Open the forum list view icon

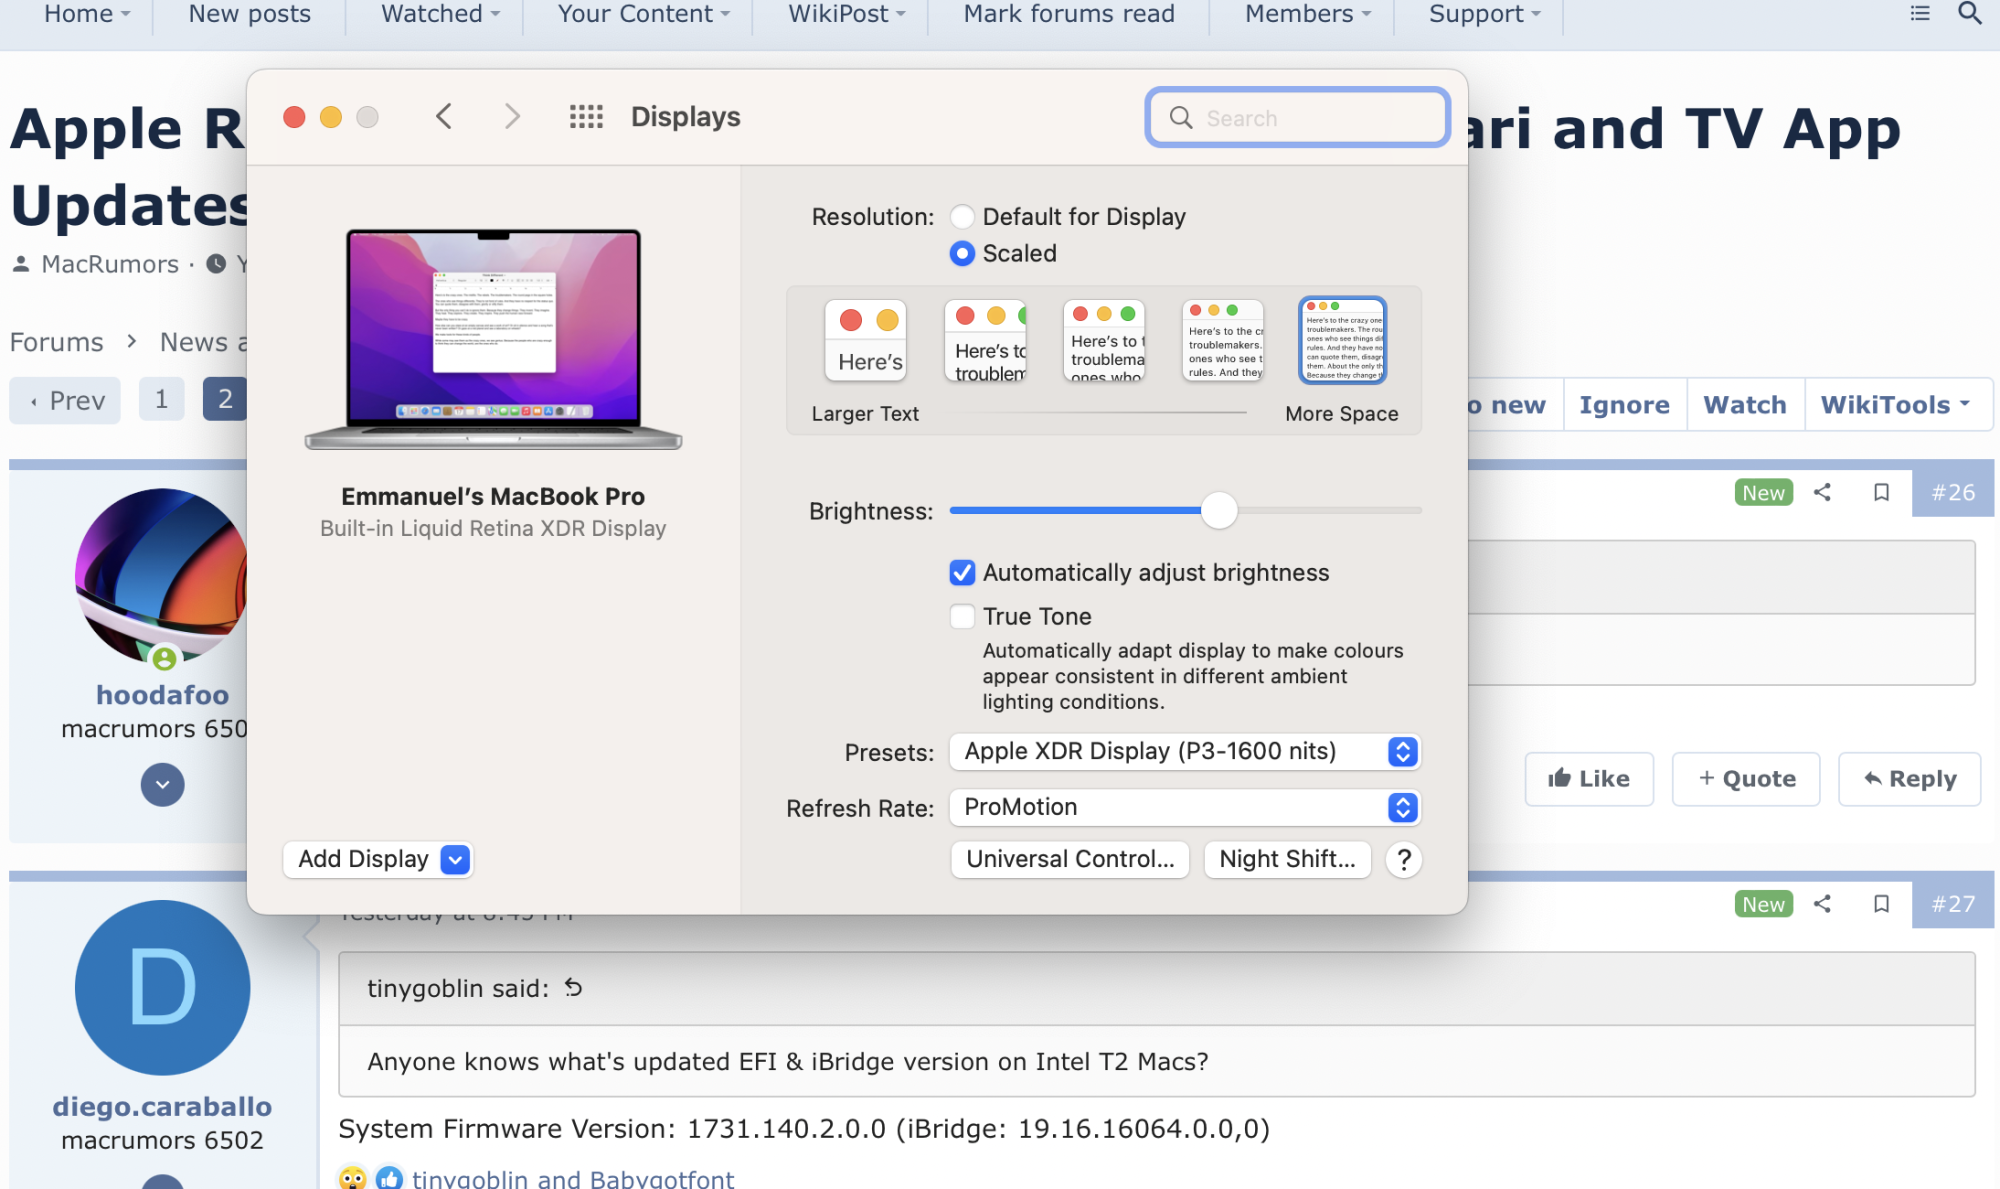click(x=1920, y=14)
